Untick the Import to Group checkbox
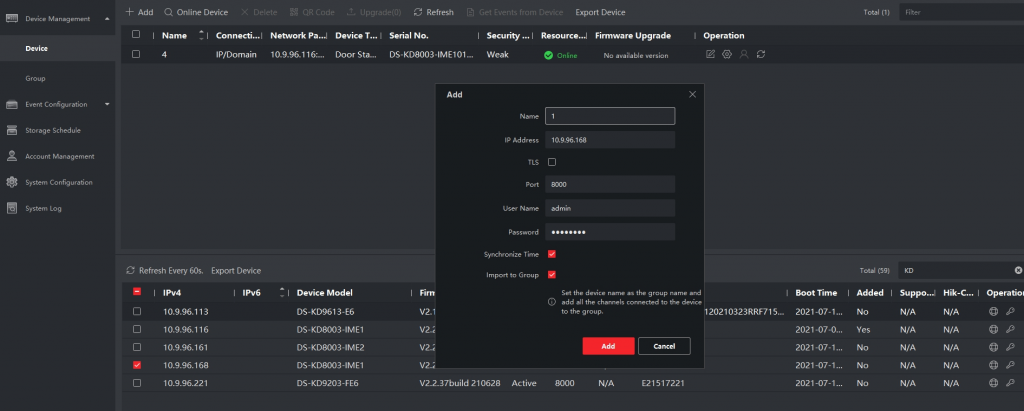This screenshot has height=411, width=1024. coord(552,274)
